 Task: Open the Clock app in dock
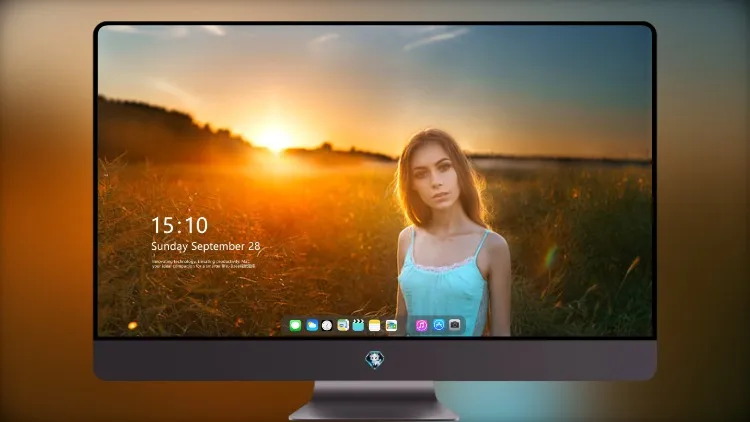pos(327,325)
